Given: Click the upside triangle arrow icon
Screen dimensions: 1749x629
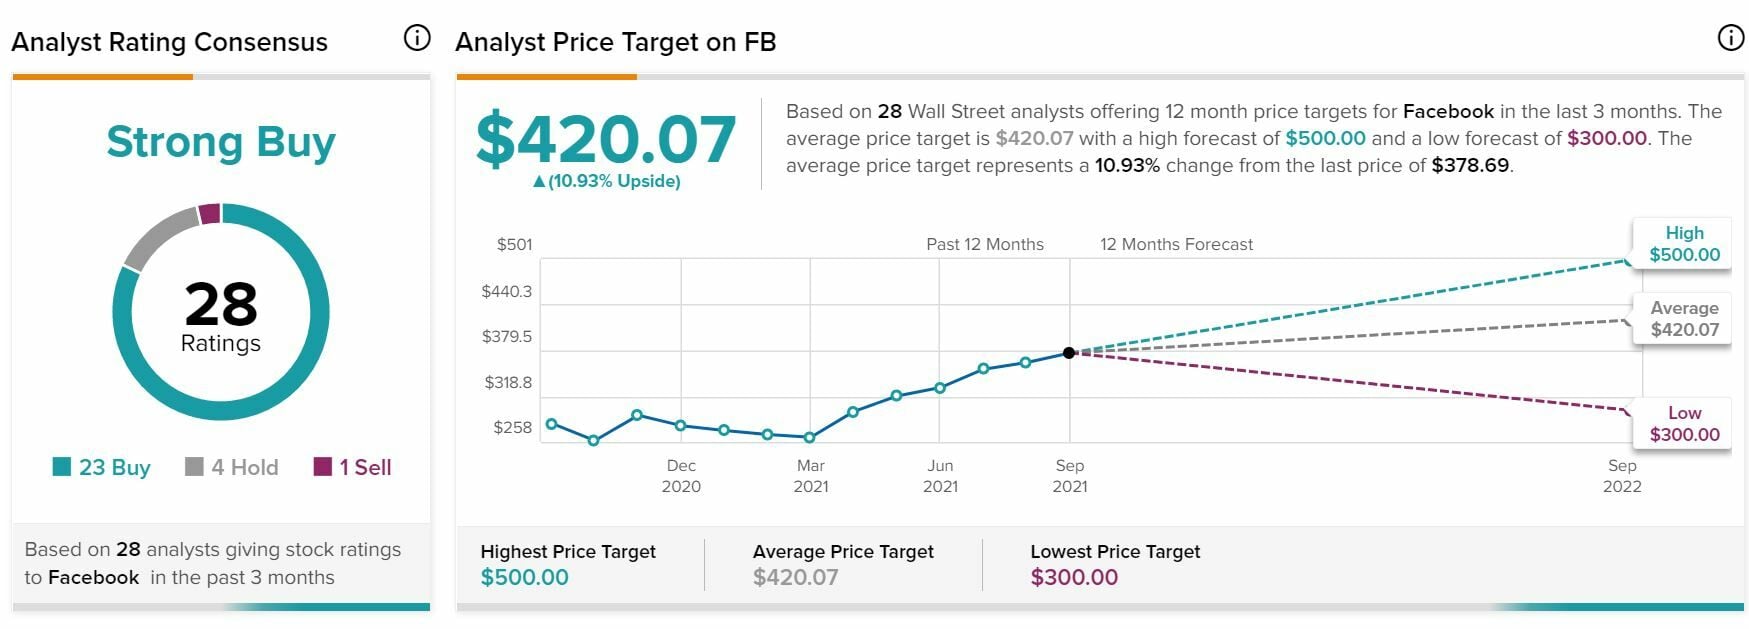Looking at the screenshot, I should pyautogui.click(x=539, y=182).
